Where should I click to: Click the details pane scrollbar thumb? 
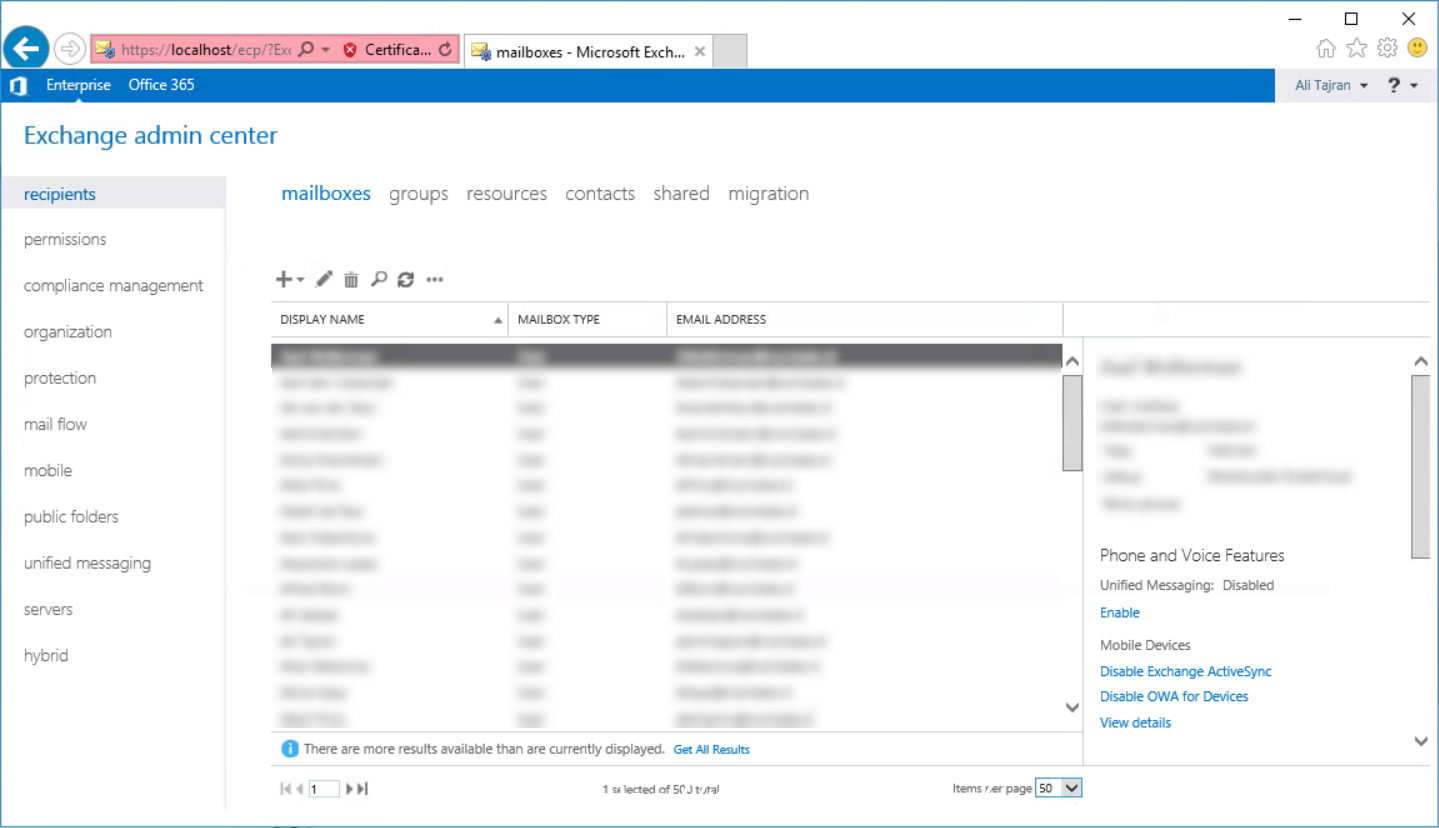point(1421,466)
